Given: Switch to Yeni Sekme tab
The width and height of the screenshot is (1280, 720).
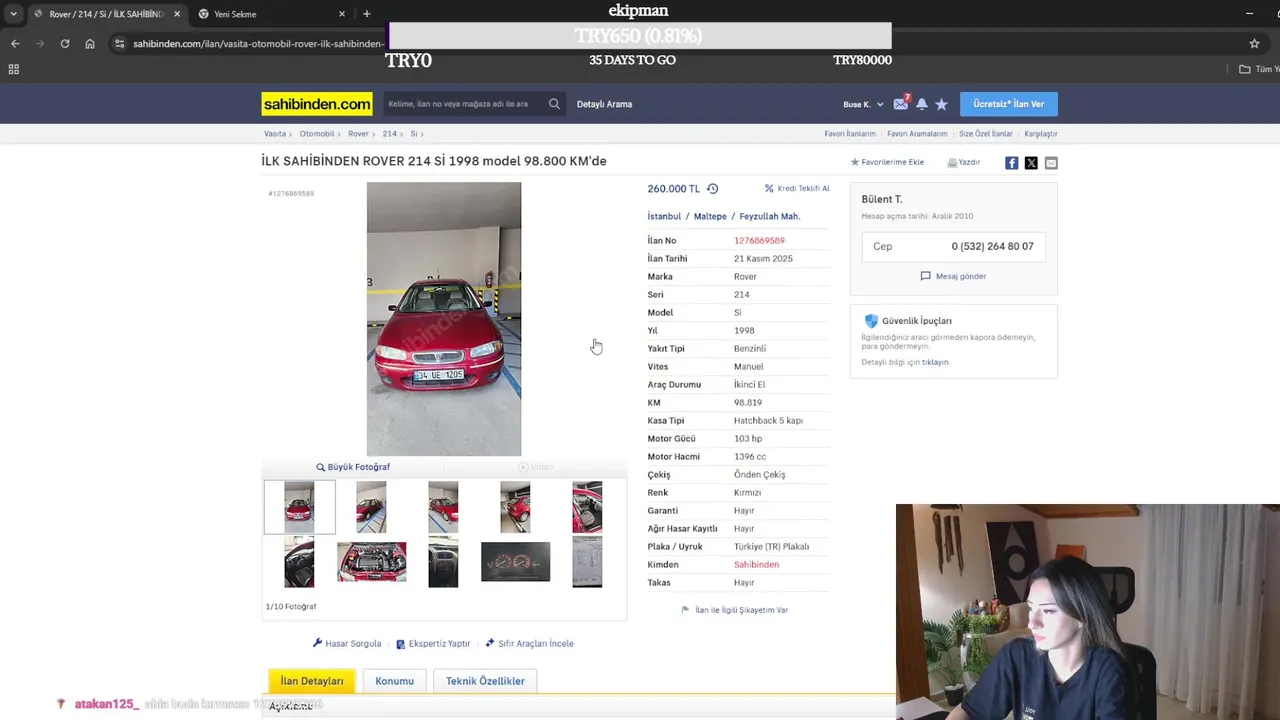Looking at the screenshot, I should coord(270,14).
